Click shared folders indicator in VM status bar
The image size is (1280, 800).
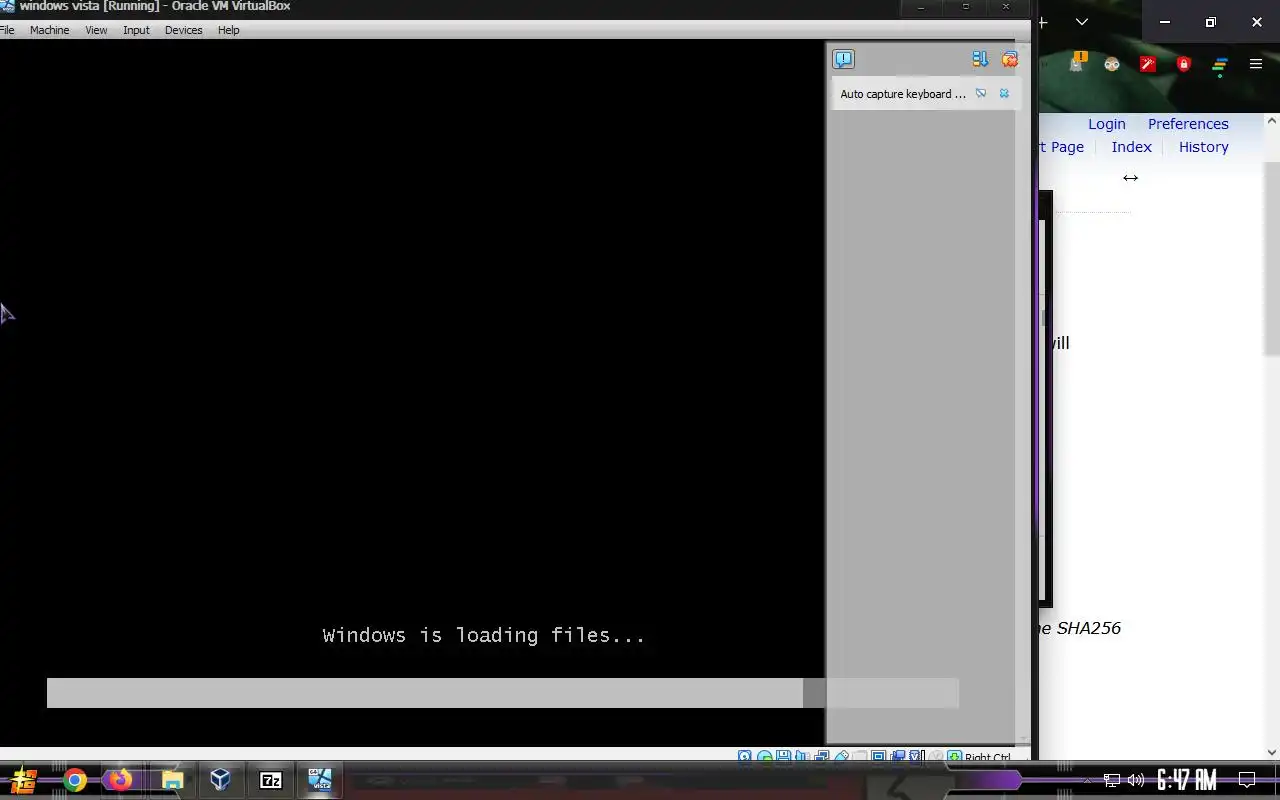[x=859, y=757]
